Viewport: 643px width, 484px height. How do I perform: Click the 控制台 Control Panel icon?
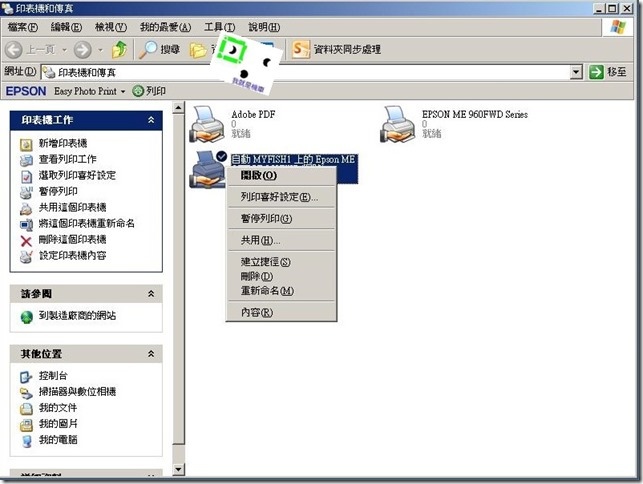click(x=26, y=377)
